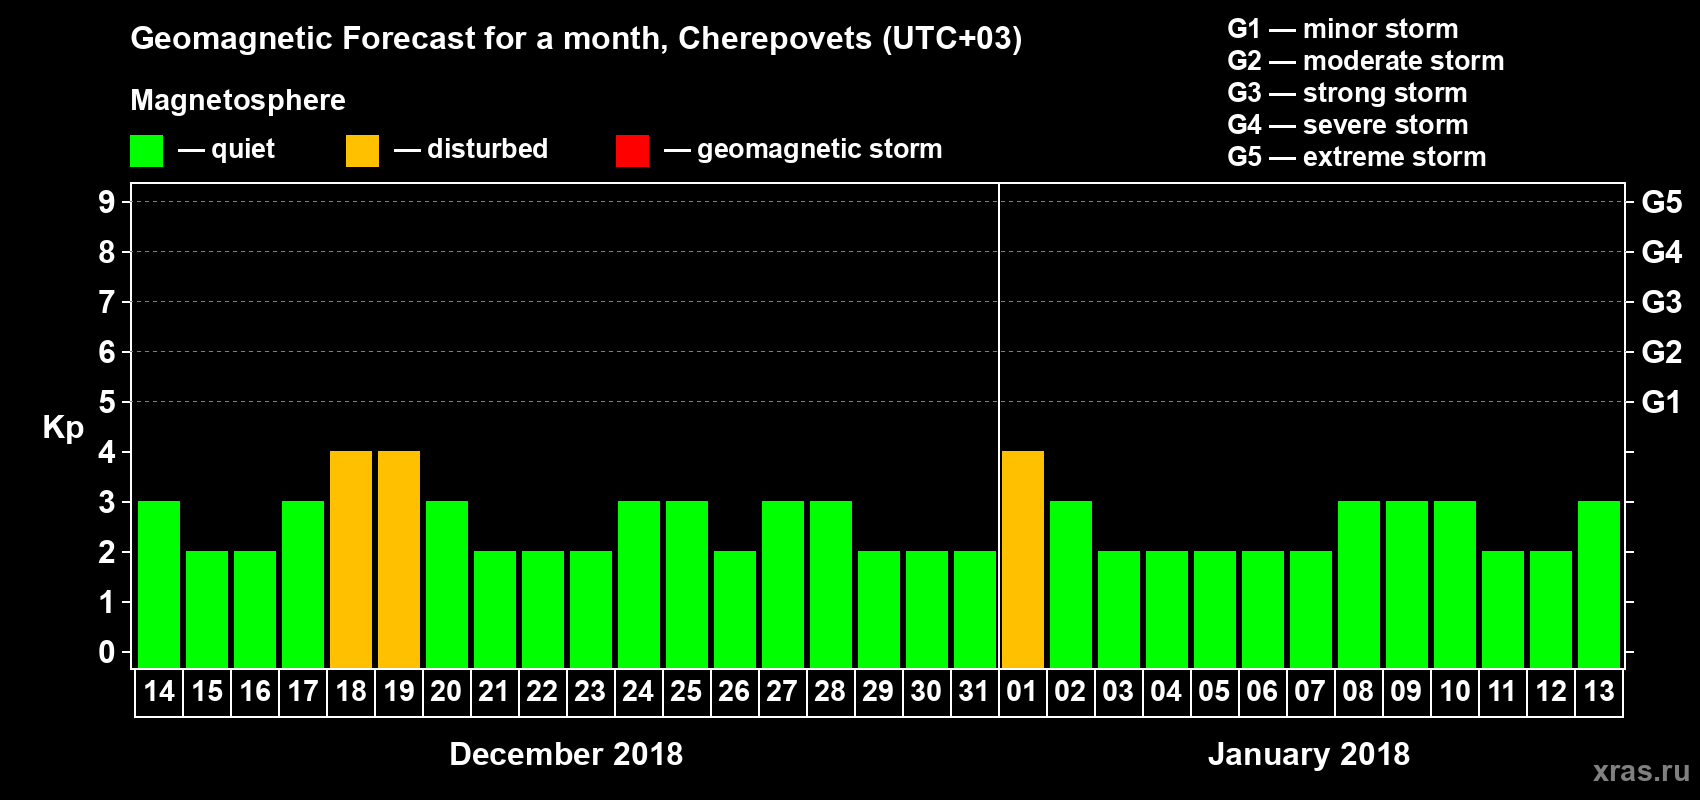This screenshot has height=800, width=1700.
Task: Click the green bar for December 14
Action: 159,584
